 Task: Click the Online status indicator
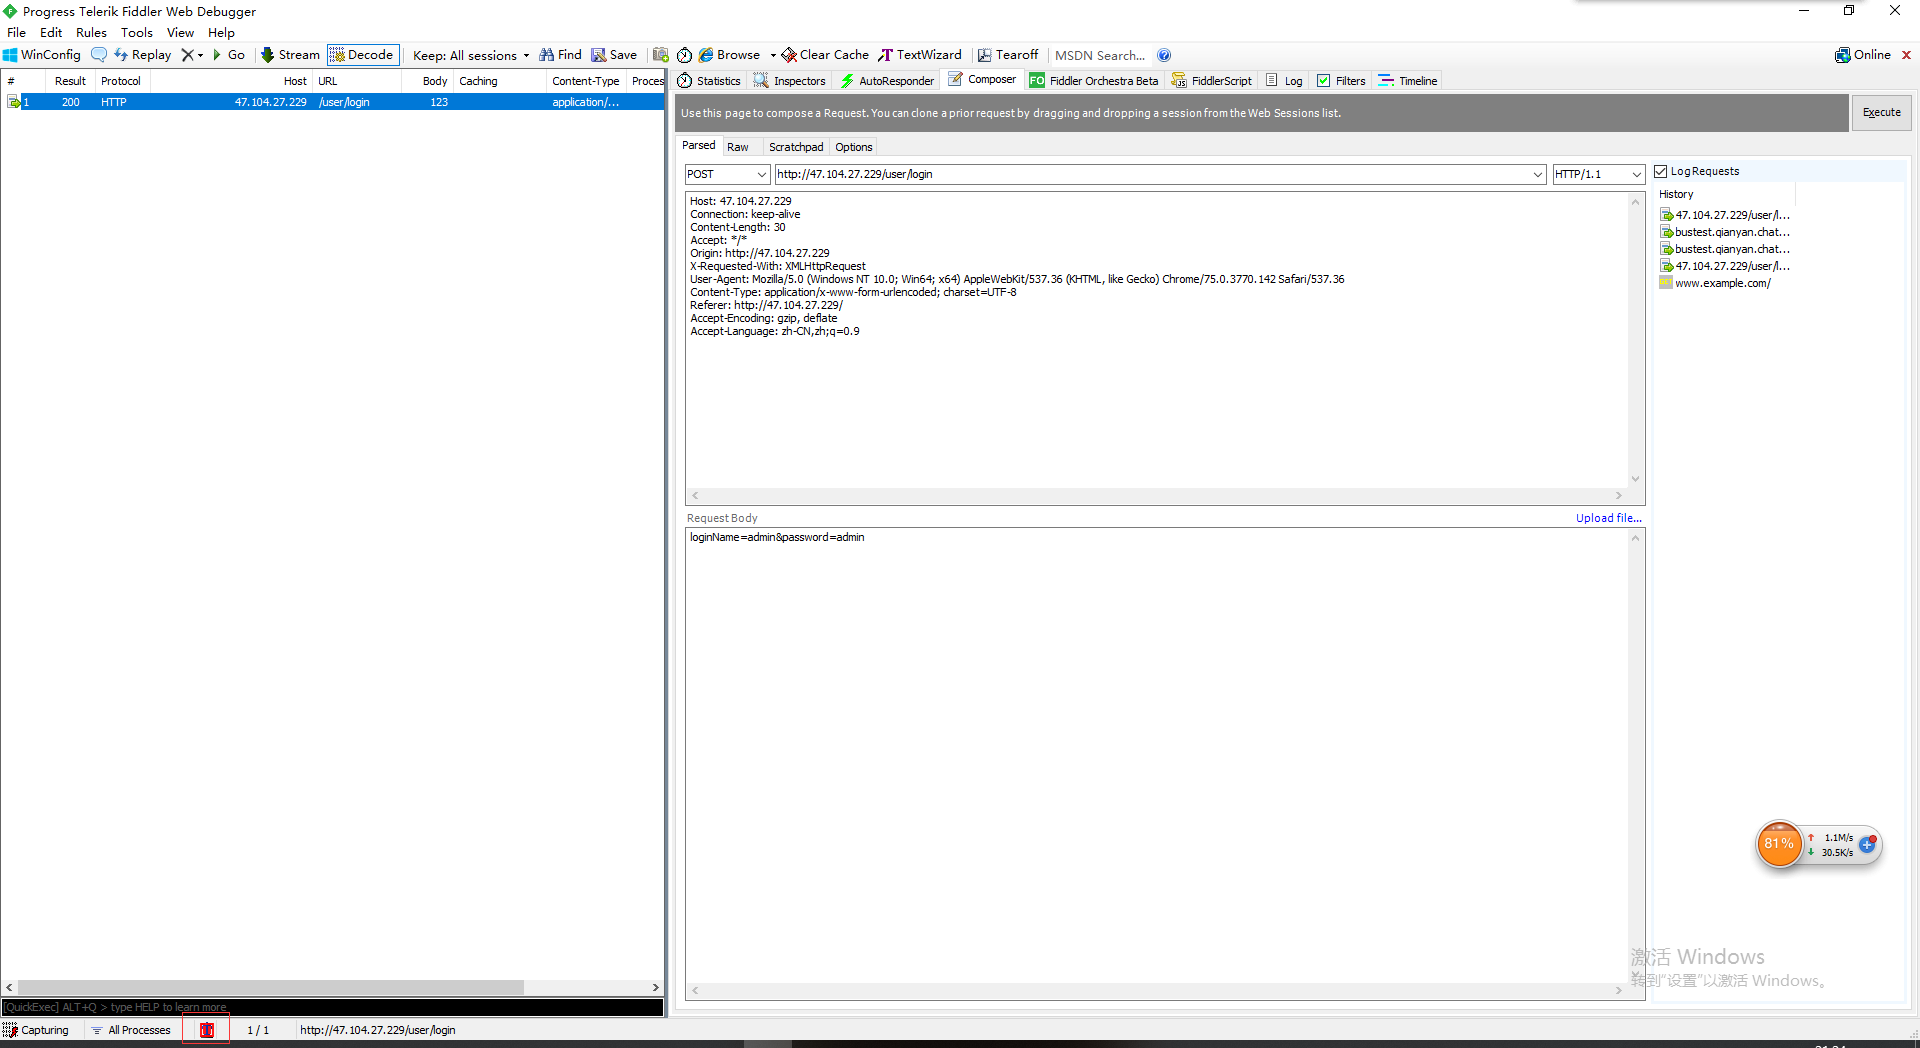click(1863, 55)
